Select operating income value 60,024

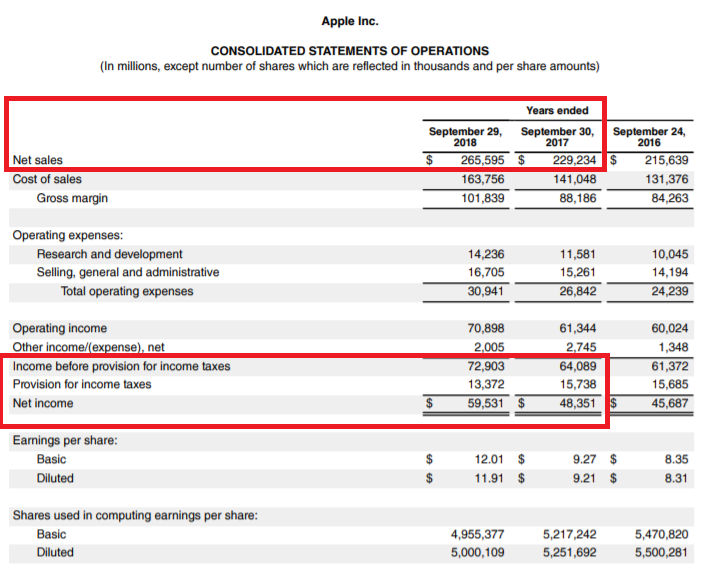pyautogui.click(x=670, y=328)
